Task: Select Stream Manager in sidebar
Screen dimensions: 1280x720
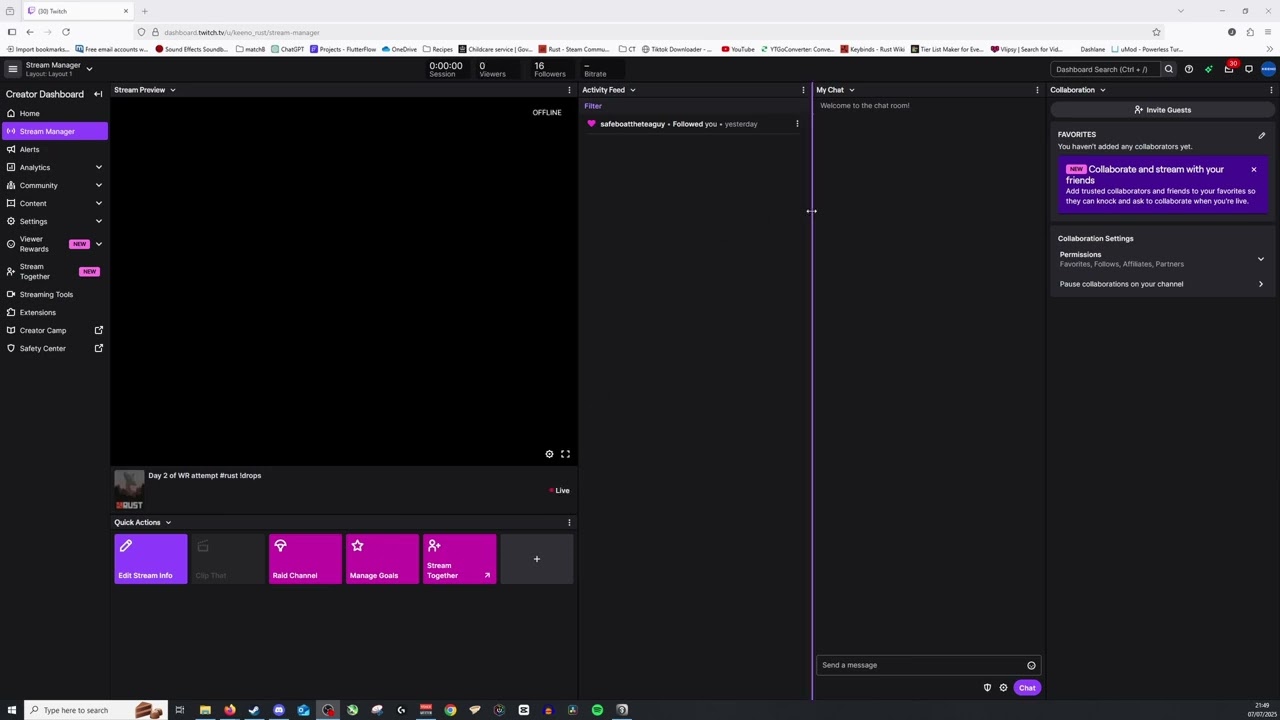Action: pyautogui.click(x=55, y=131)
